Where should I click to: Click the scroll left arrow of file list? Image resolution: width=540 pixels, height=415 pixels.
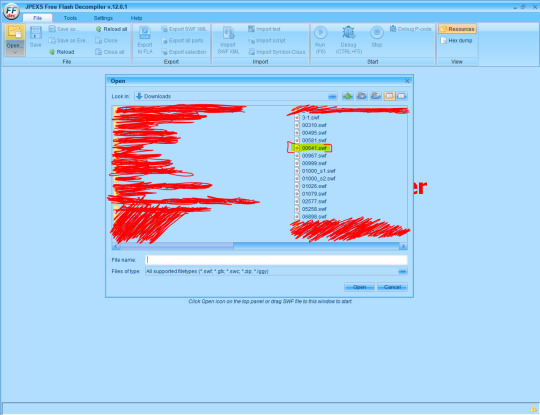pyautogui.click(x=115, y=246)
